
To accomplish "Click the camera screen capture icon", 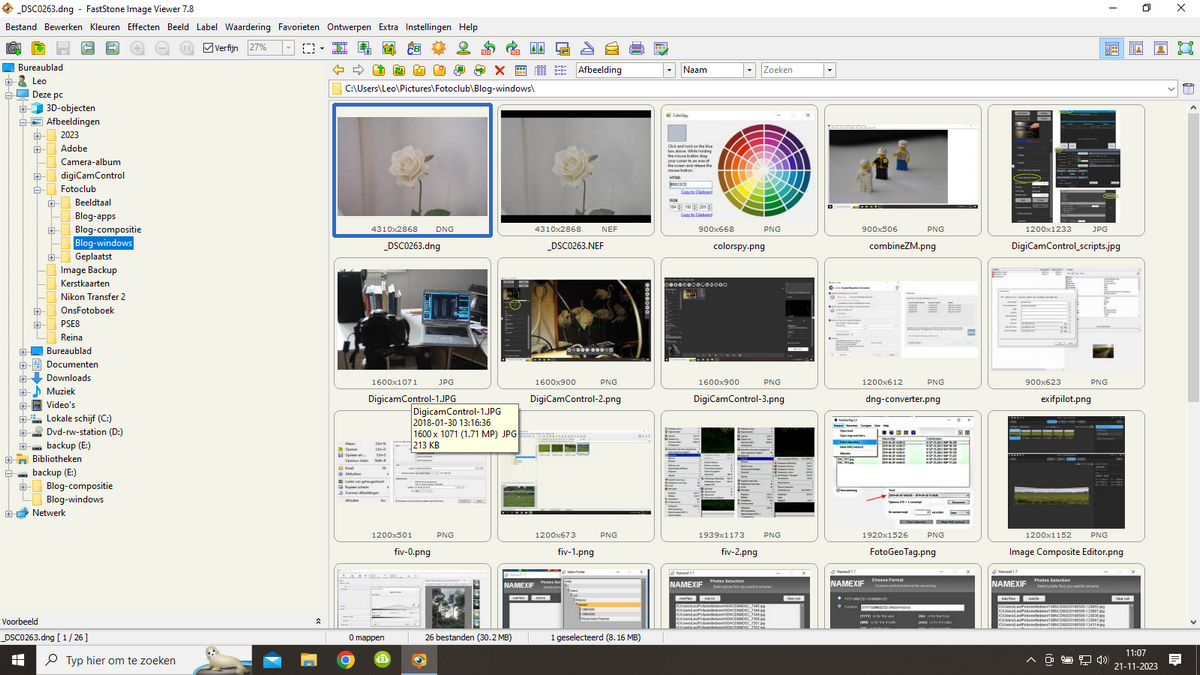I will 14,48.
